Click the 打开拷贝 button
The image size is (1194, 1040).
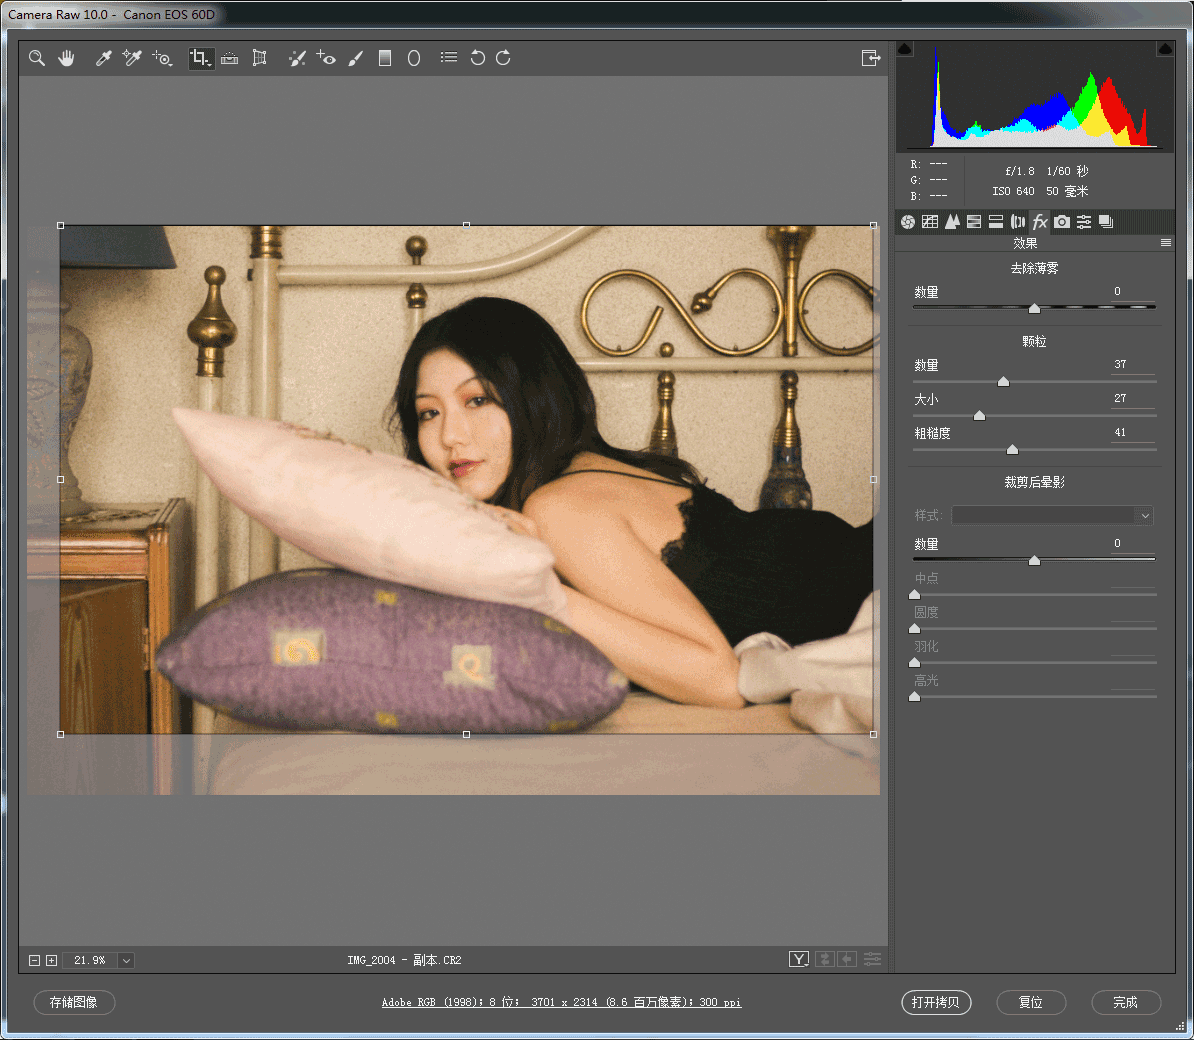[x=935, y=1002]
